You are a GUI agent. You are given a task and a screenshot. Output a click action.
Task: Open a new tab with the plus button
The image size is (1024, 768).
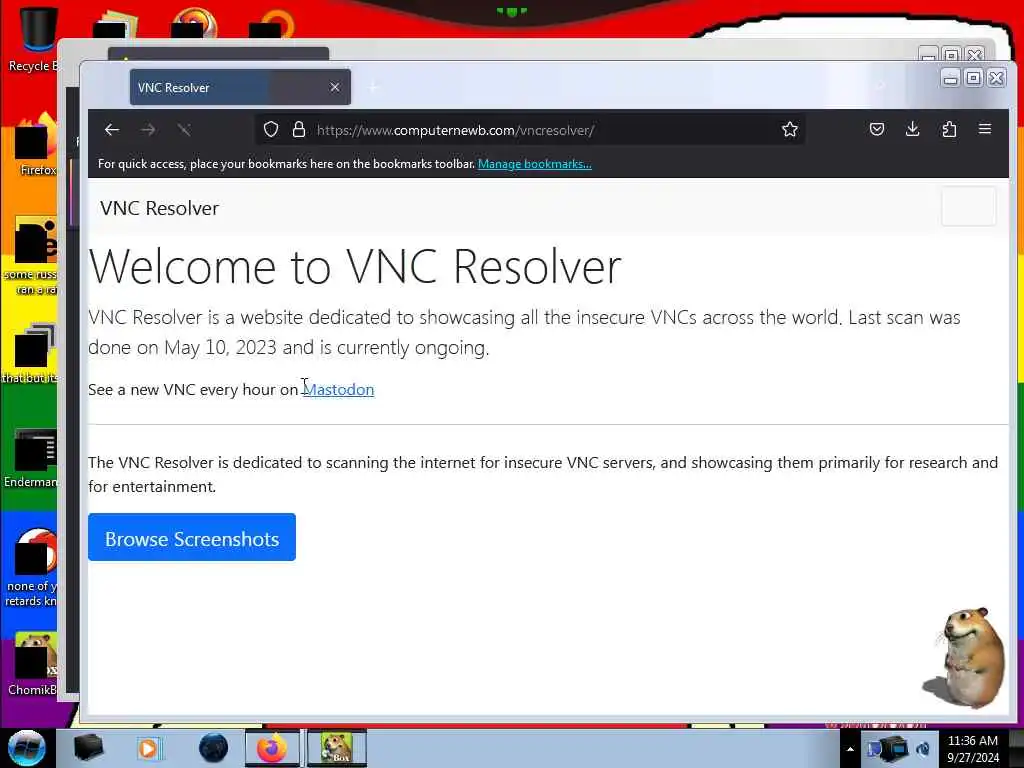coord(374,87)
